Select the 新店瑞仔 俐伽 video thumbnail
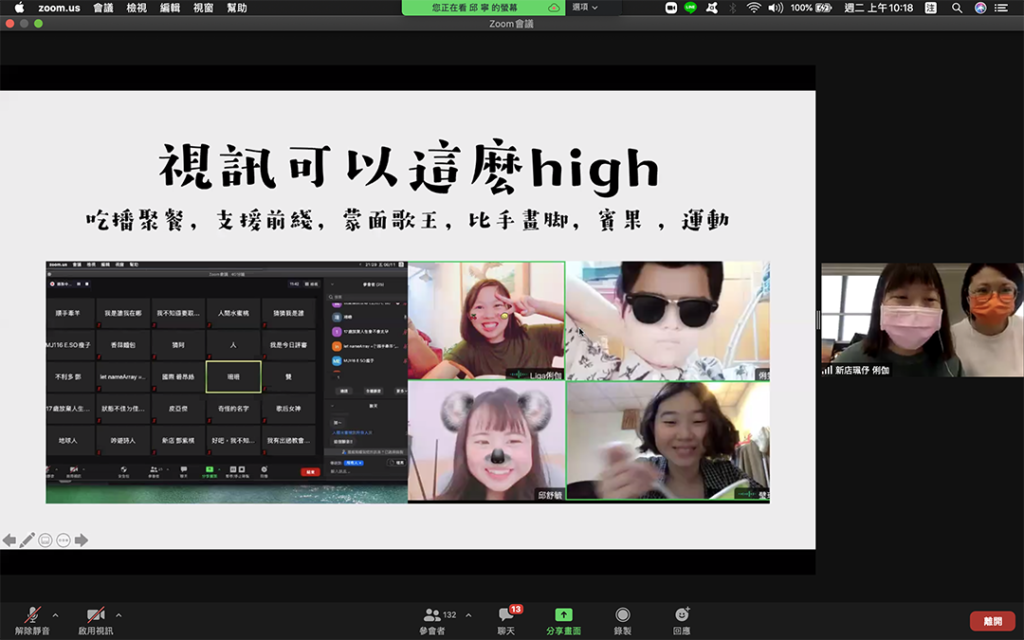 point(921,320)
